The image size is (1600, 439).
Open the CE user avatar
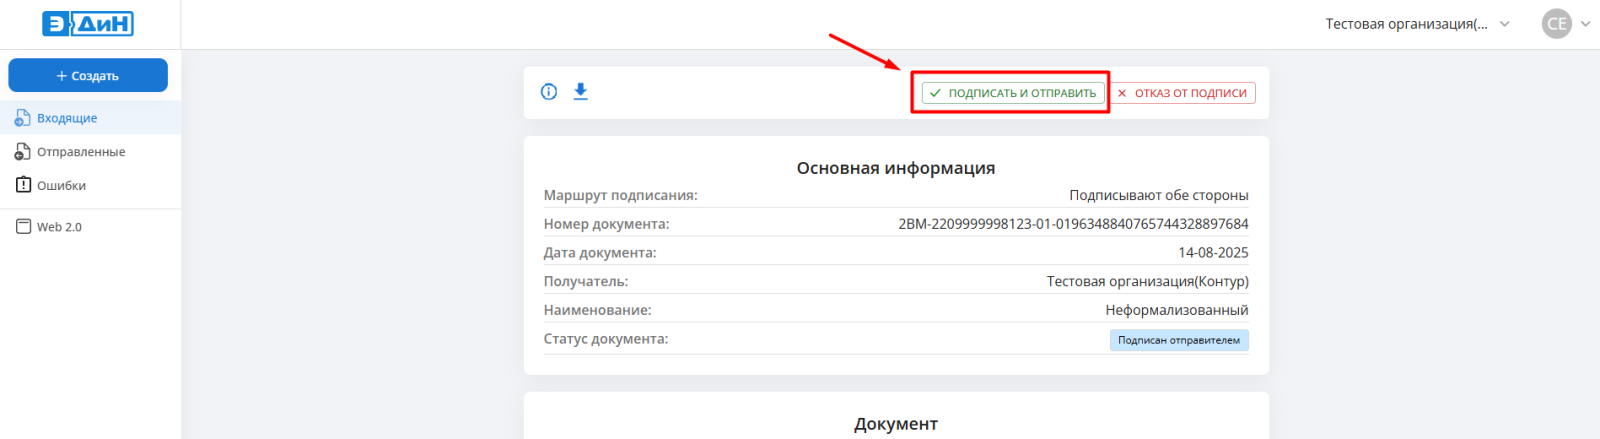click(x=1556, y=24)
